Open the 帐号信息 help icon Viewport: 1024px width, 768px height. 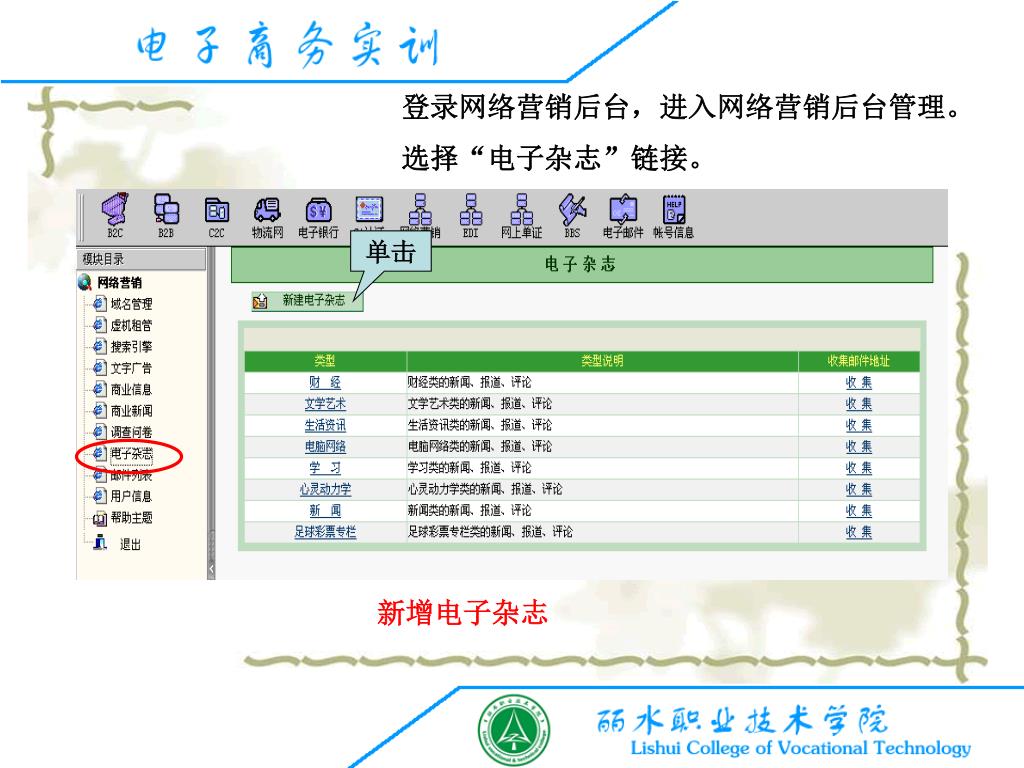673,216
